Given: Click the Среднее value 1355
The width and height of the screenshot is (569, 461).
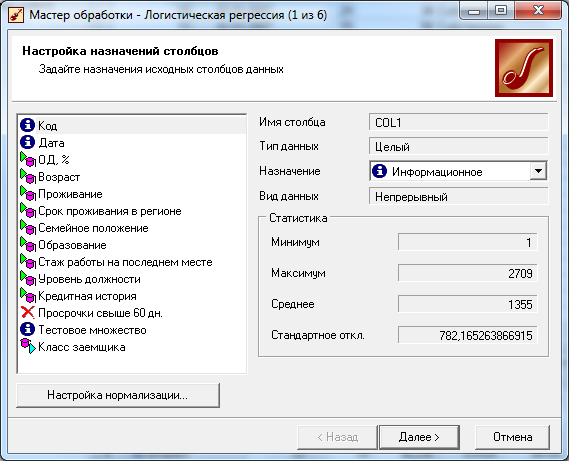Looking at the screenshot, I should (468, 304).
